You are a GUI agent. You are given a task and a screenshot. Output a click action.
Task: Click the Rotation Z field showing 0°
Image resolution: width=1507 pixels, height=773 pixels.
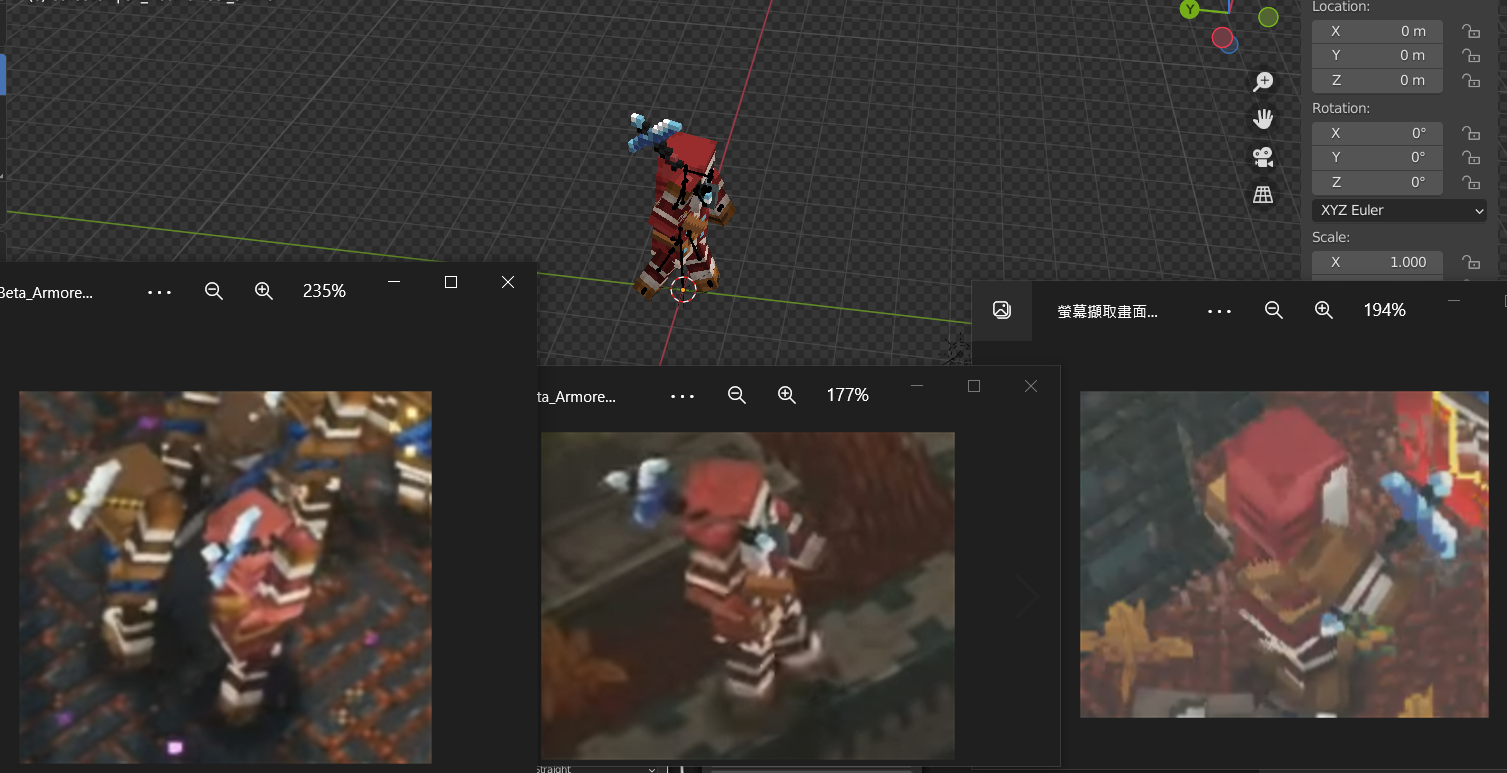pyautogui.click(x=1377, y=183)
